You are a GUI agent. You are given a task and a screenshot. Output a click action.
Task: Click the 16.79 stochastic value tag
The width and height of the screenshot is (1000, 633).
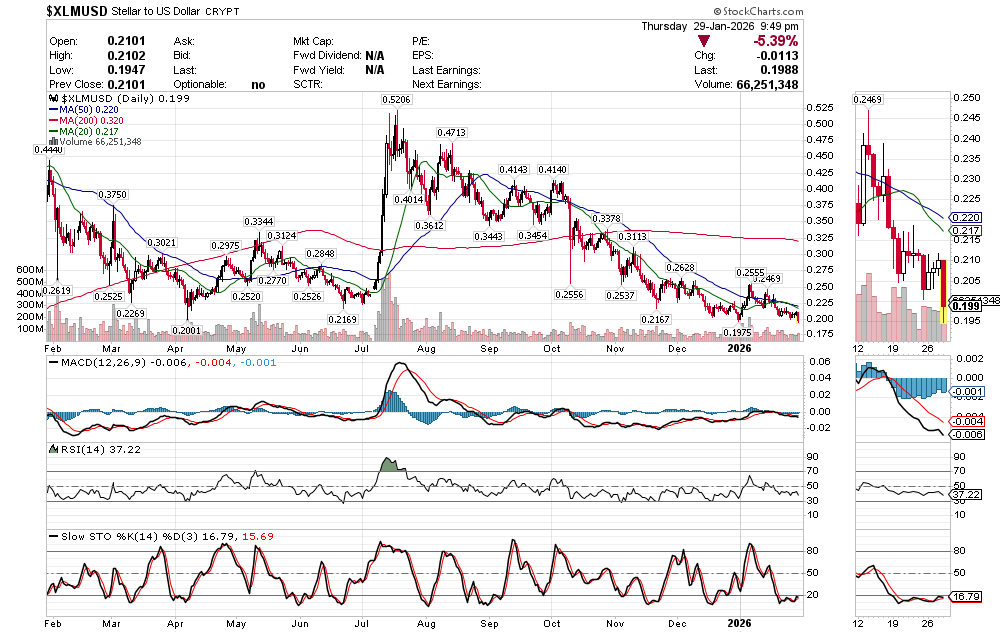(965, 597)
